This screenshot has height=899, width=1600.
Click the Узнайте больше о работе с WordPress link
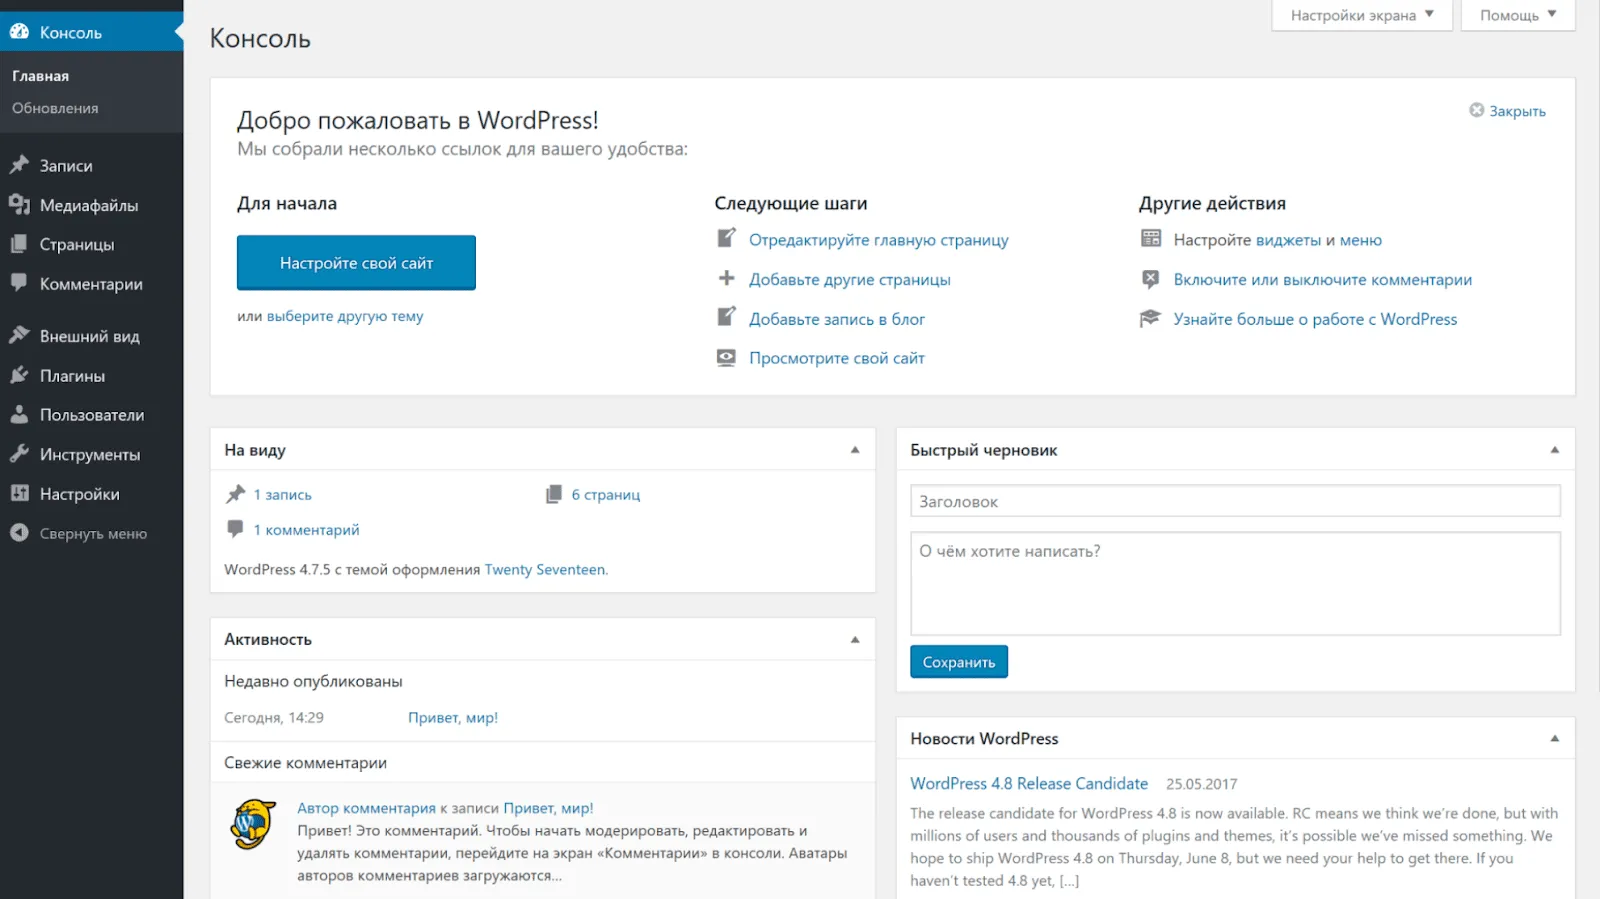pos(1315,319)
